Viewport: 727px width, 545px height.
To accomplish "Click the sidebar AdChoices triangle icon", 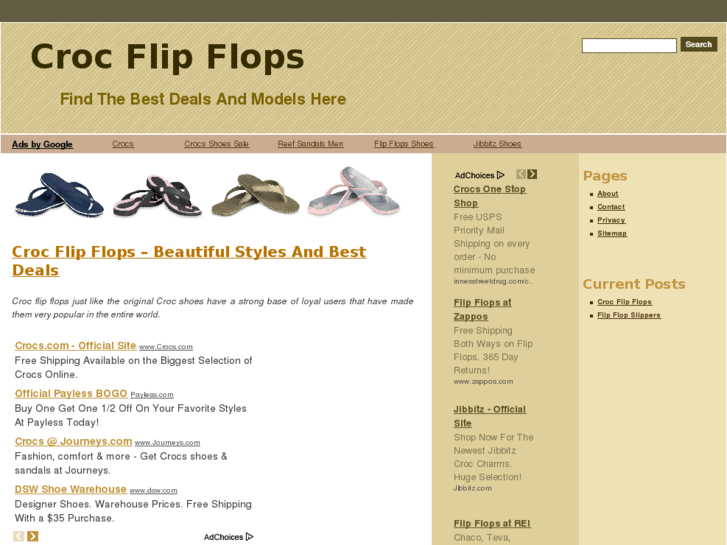I will click(500, 175).
